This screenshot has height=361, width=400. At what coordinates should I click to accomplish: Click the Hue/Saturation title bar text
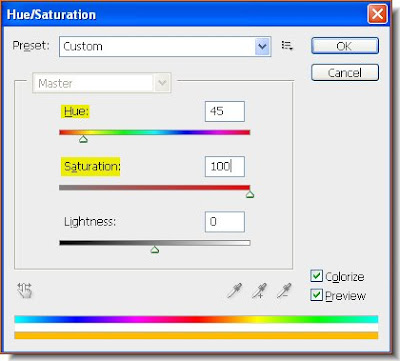coord(51,15)
